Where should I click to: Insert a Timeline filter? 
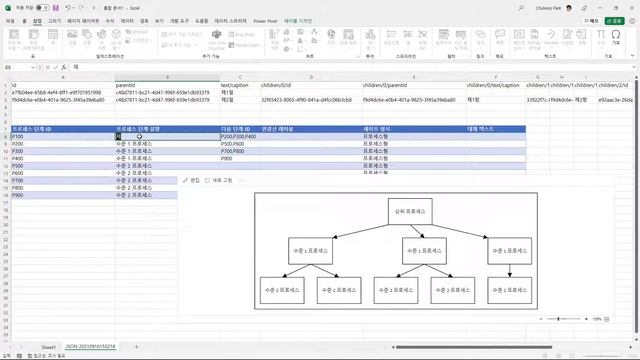pyautogui.click(x=461, y=40)
